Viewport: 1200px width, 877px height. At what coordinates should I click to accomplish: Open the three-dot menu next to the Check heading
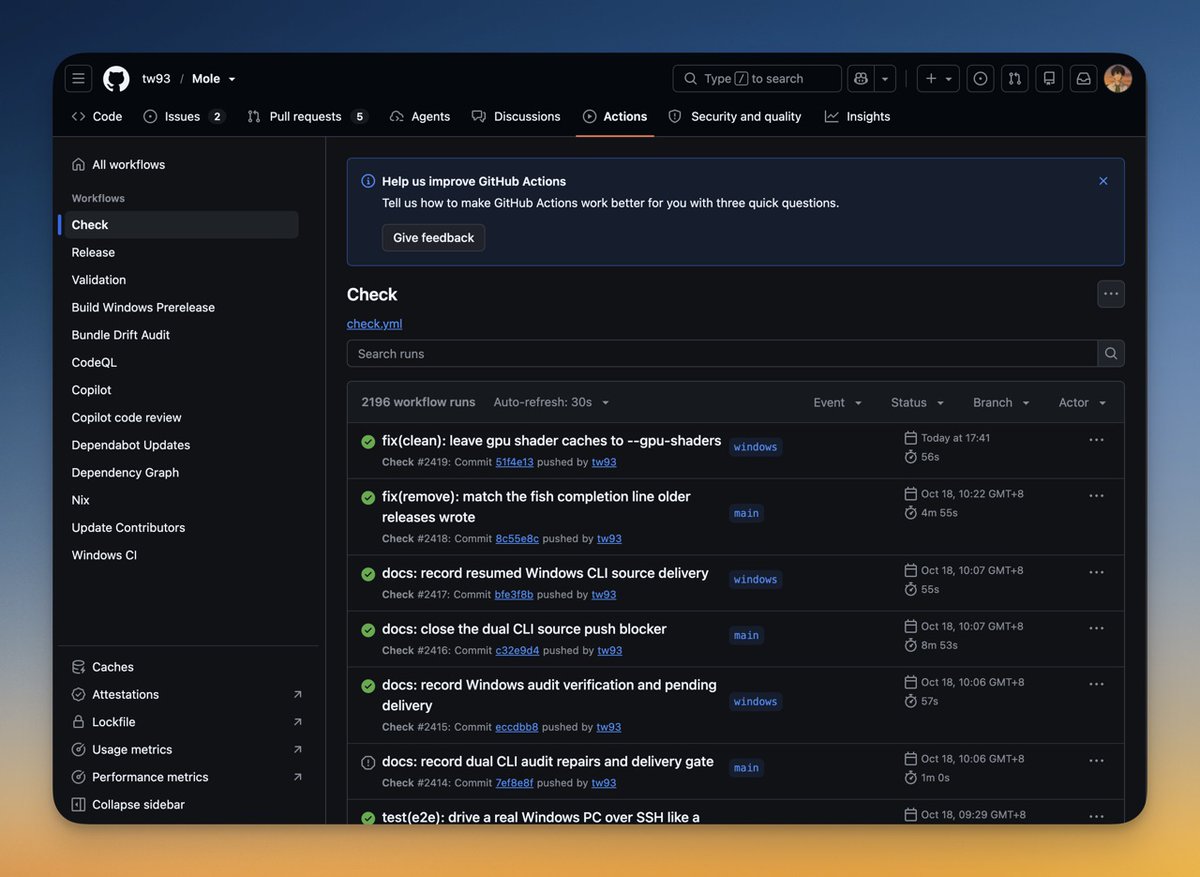click(1111, 294)
